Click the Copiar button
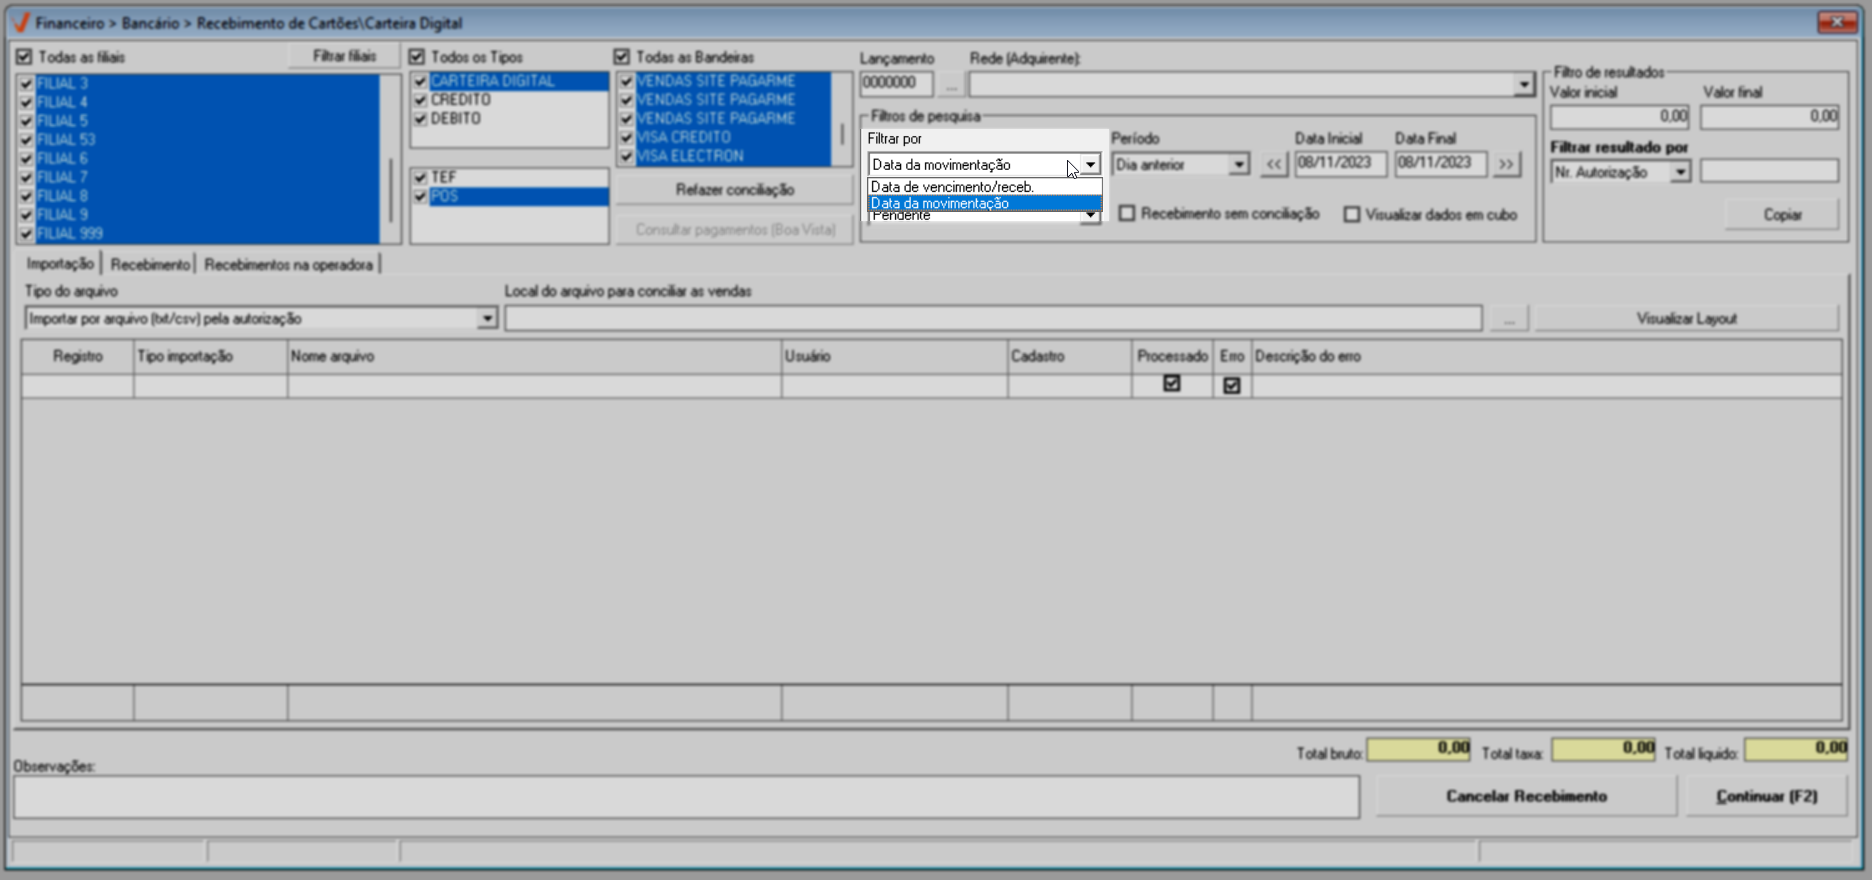This screenshot has height=880, width=1872. pyautogui.click(x=1782, y=214)
